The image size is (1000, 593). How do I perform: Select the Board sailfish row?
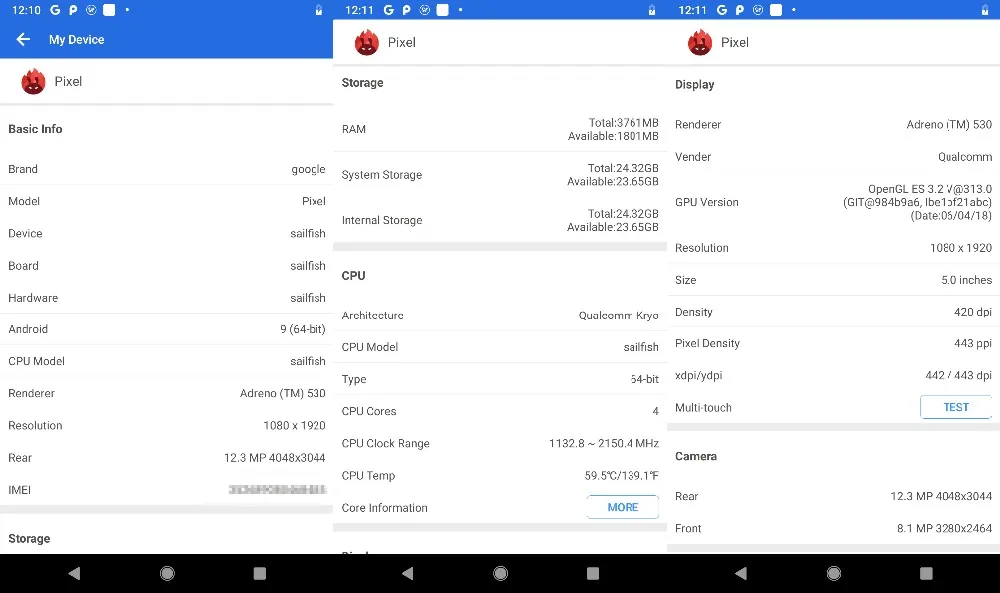166,265
